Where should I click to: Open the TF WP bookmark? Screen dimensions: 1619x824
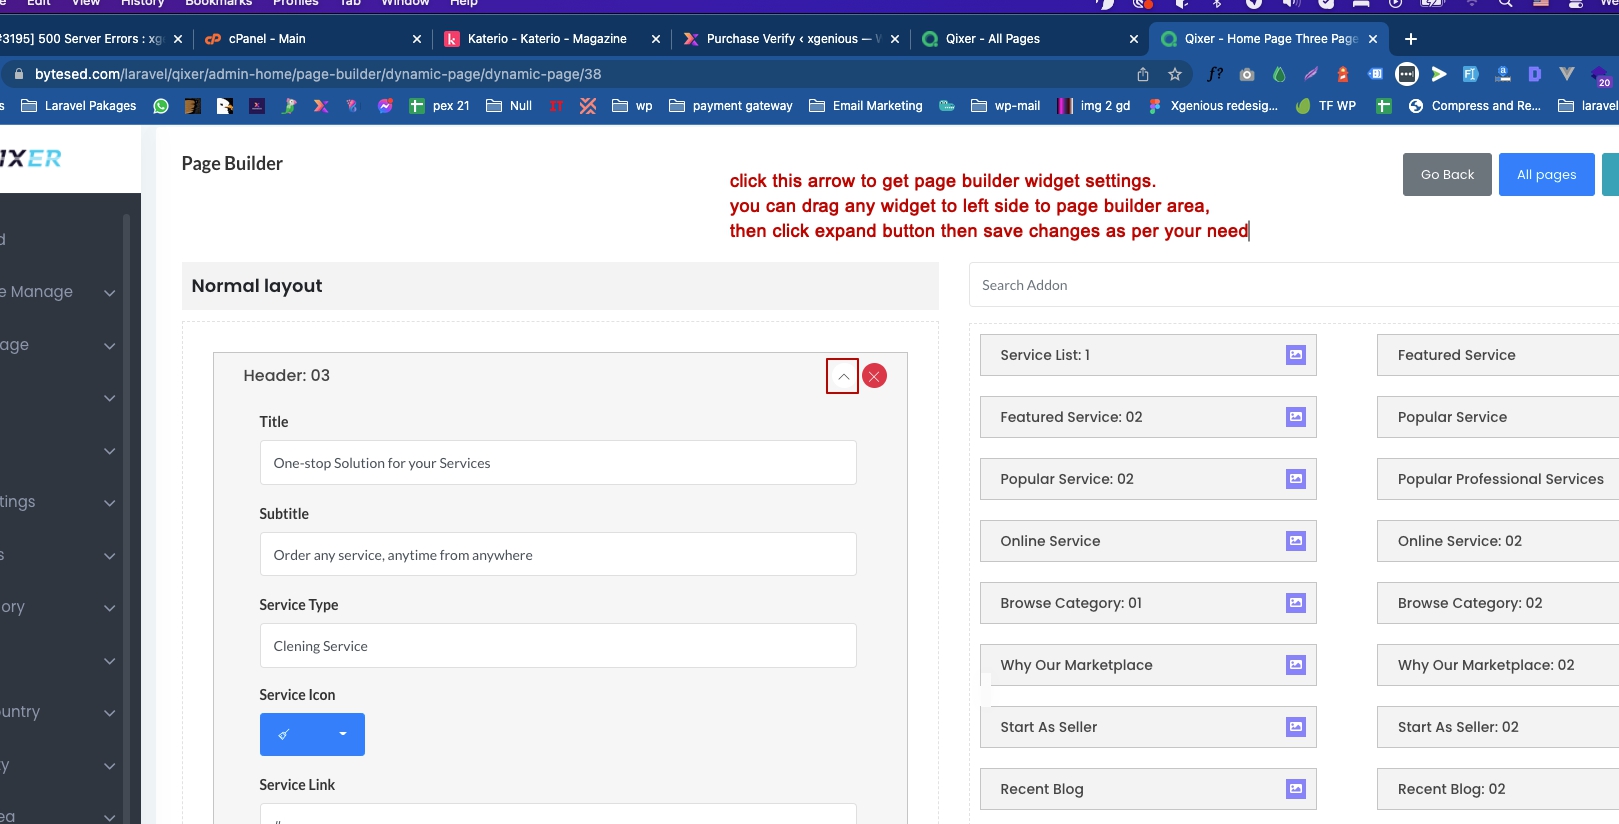point(1326,106)
